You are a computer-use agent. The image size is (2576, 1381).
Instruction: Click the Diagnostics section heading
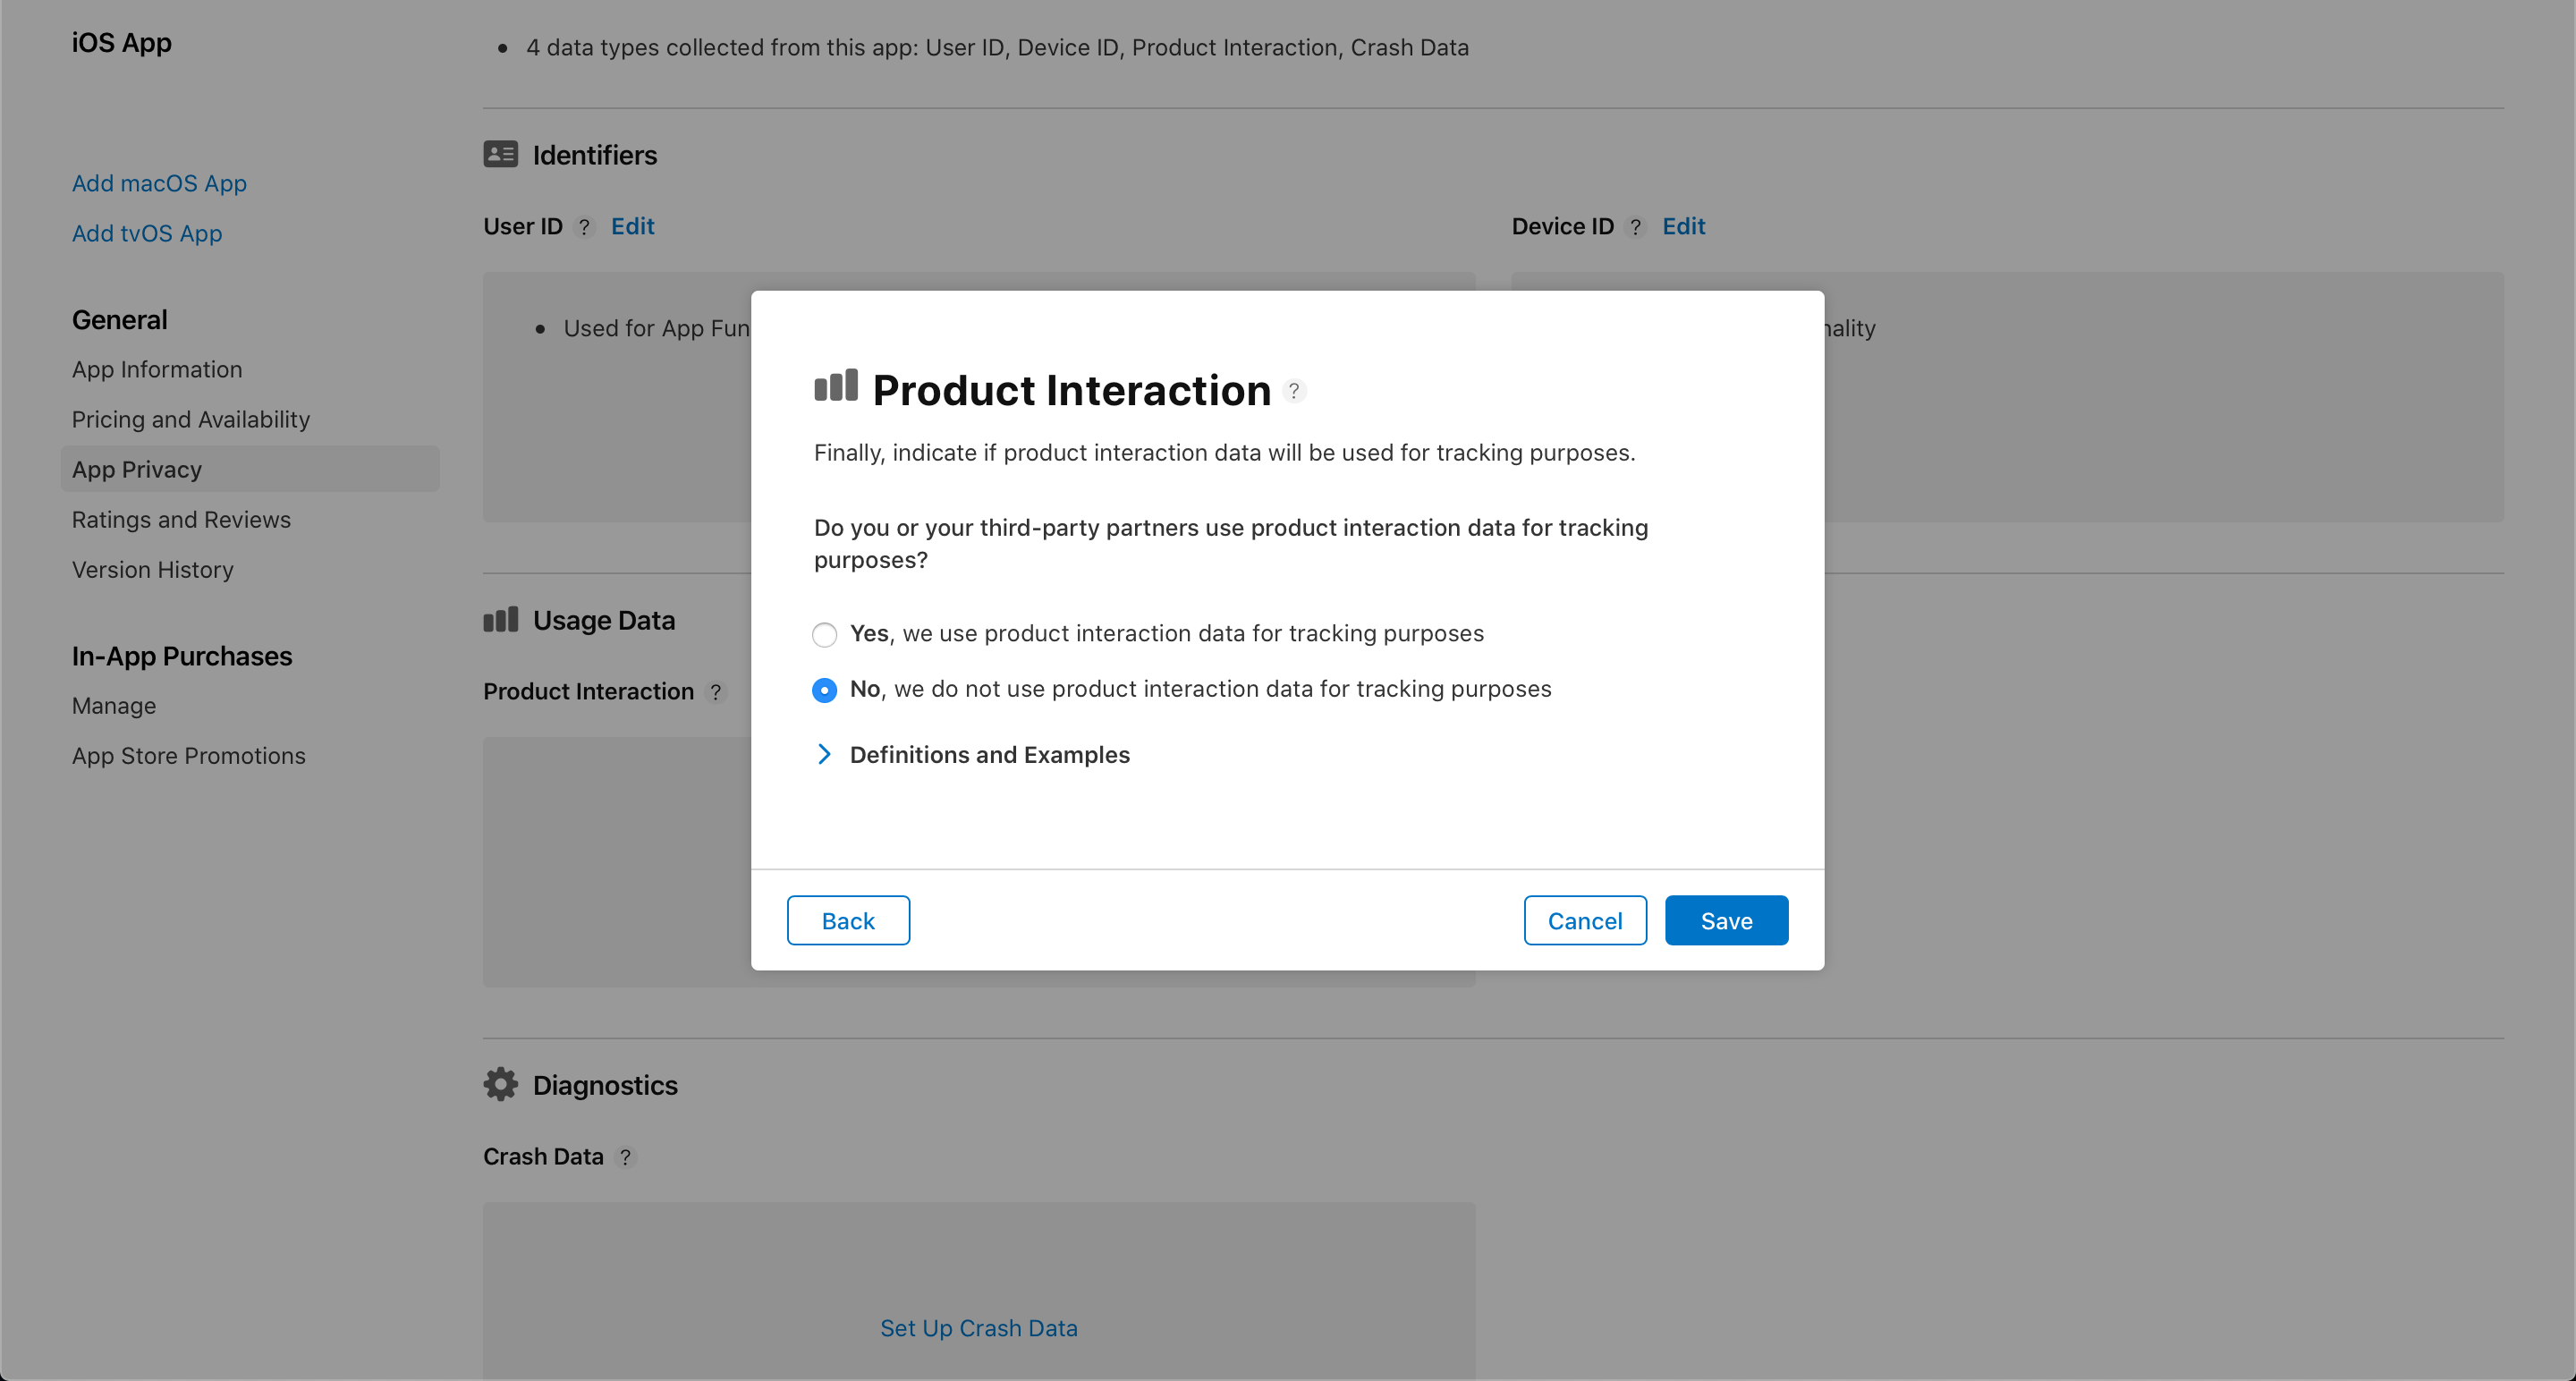point(605,1085)
